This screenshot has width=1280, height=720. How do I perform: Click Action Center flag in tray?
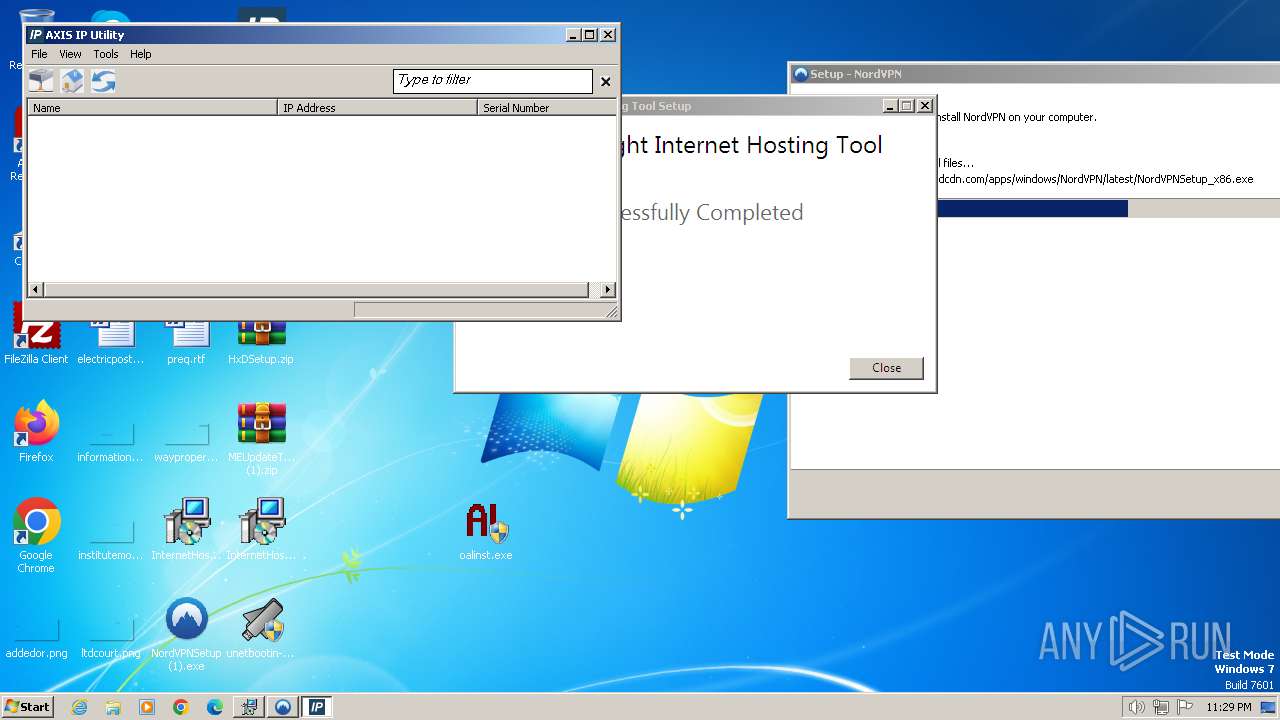1183,707
